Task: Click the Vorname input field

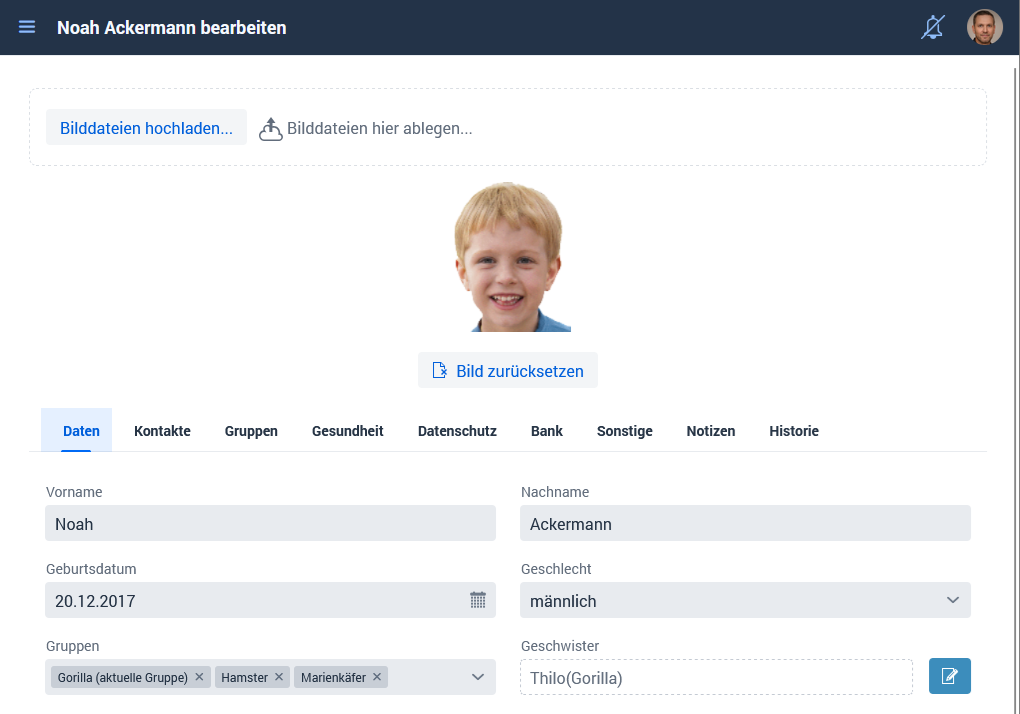Action: click(x=270, y=523)
